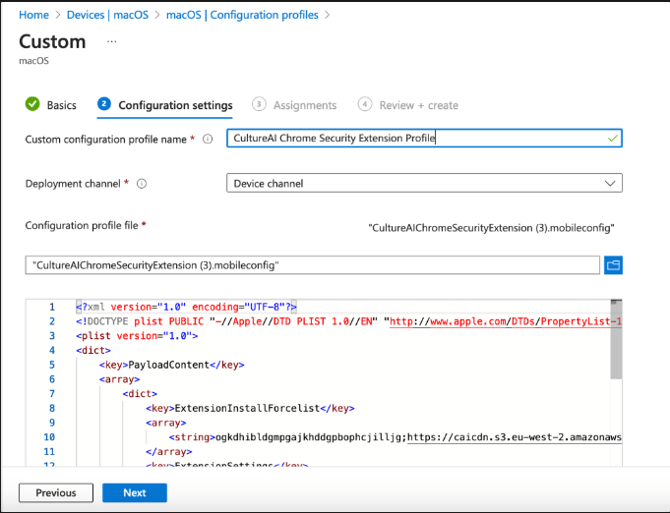The width and height of the screenshot is (670, 513).
Task: Click the step 2 Configuration settings circle icon
Action: 104,105
